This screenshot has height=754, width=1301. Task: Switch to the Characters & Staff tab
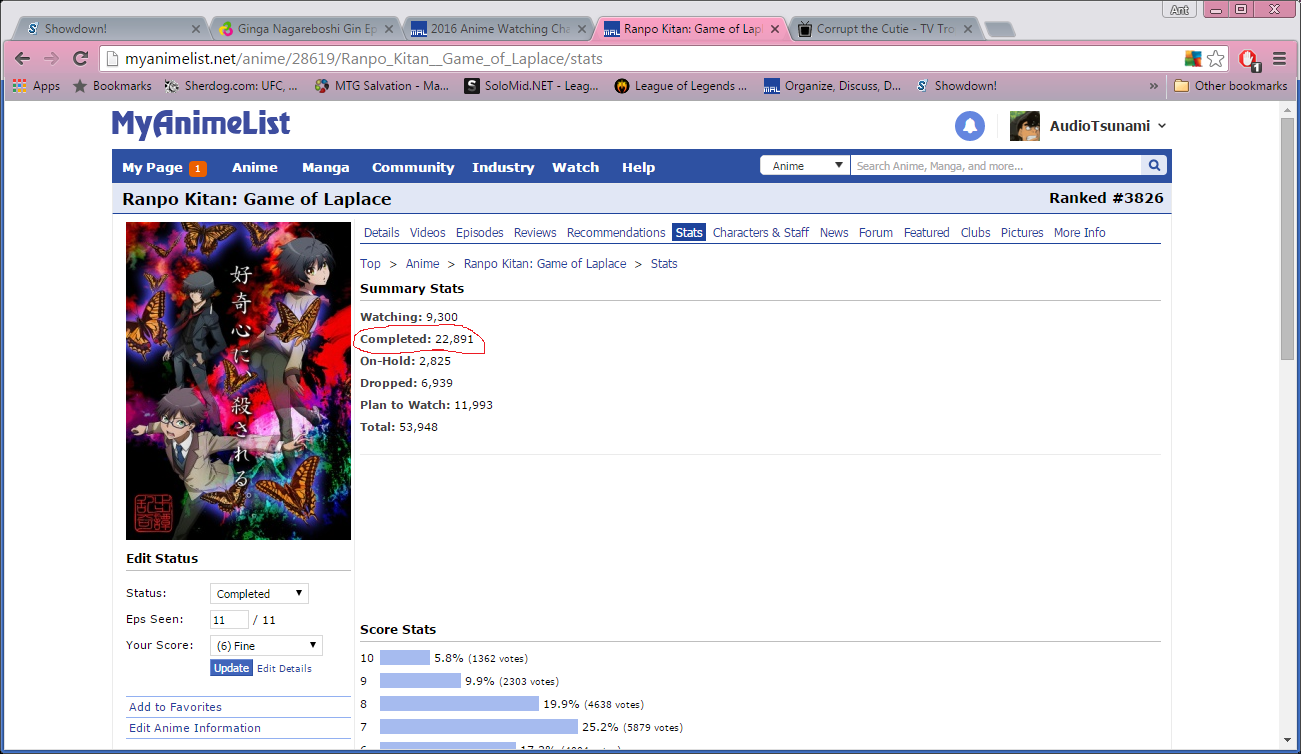(x=761, y=233)
